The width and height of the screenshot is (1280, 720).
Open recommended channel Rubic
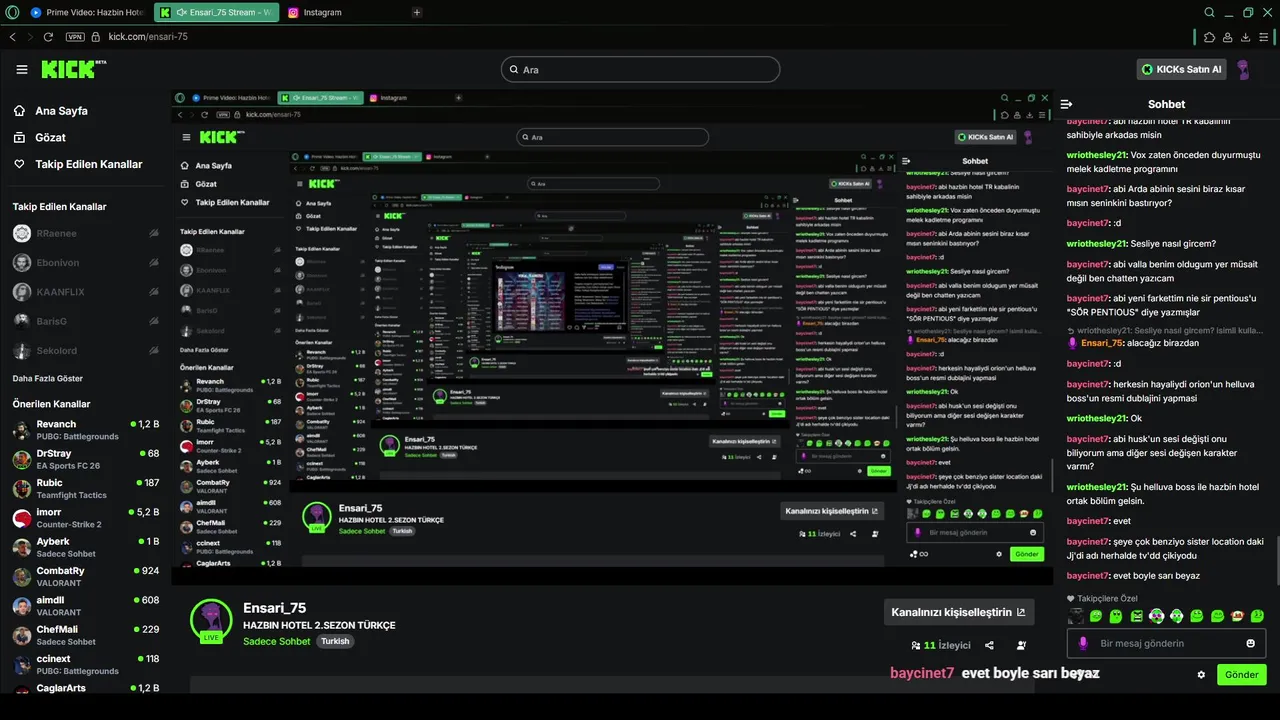pos(84,488)
